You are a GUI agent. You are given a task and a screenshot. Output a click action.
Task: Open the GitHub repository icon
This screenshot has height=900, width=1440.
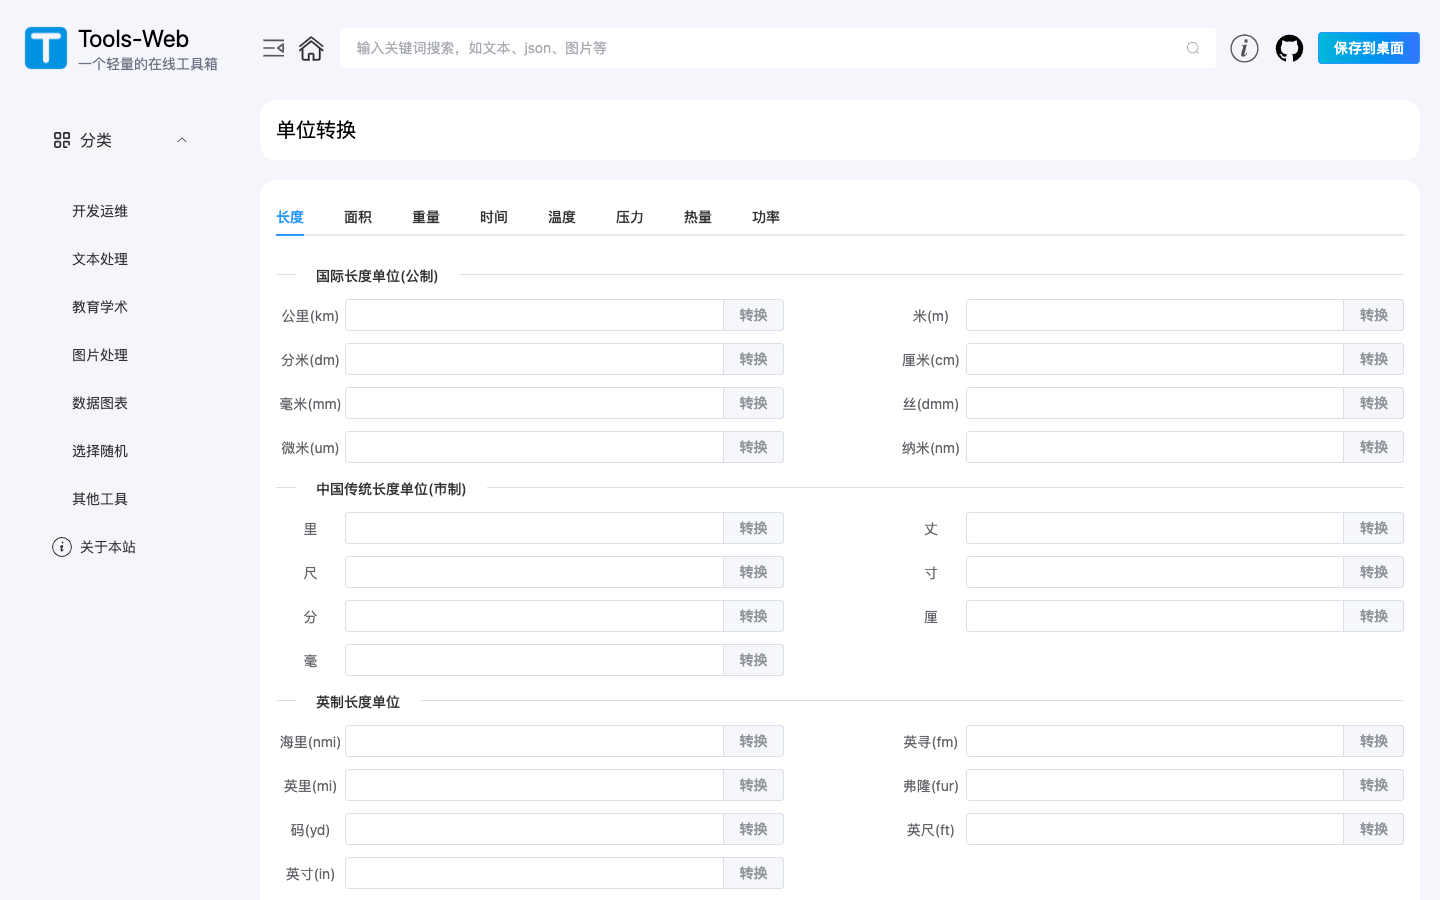(x=1289, y=47)
